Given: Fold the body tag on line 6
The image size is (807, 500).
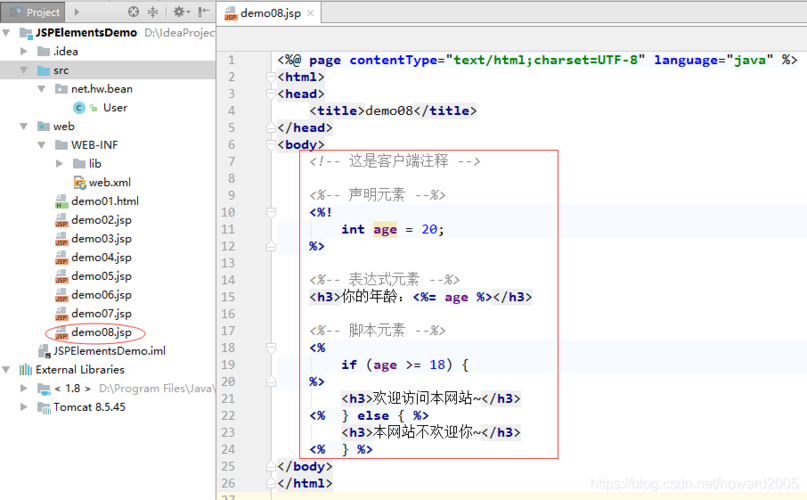Looking at the screenshot, I should coord(271,145).
